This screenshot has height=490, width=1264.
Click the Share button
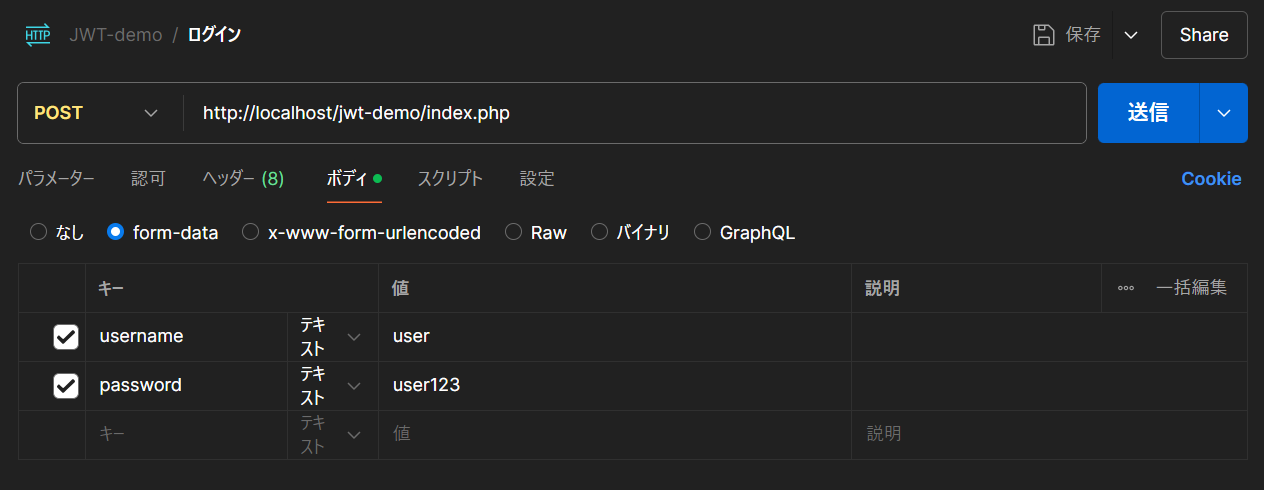click(1204, 35)
